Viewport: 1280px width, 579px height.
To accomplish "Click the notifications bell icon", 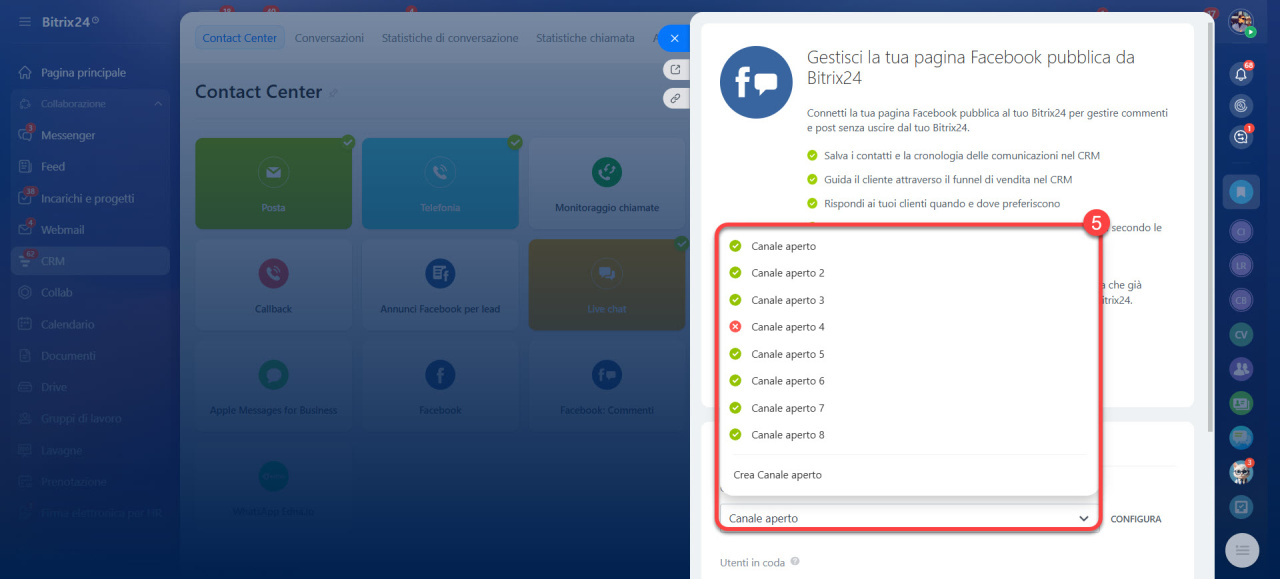I will tap(1241, 73).
